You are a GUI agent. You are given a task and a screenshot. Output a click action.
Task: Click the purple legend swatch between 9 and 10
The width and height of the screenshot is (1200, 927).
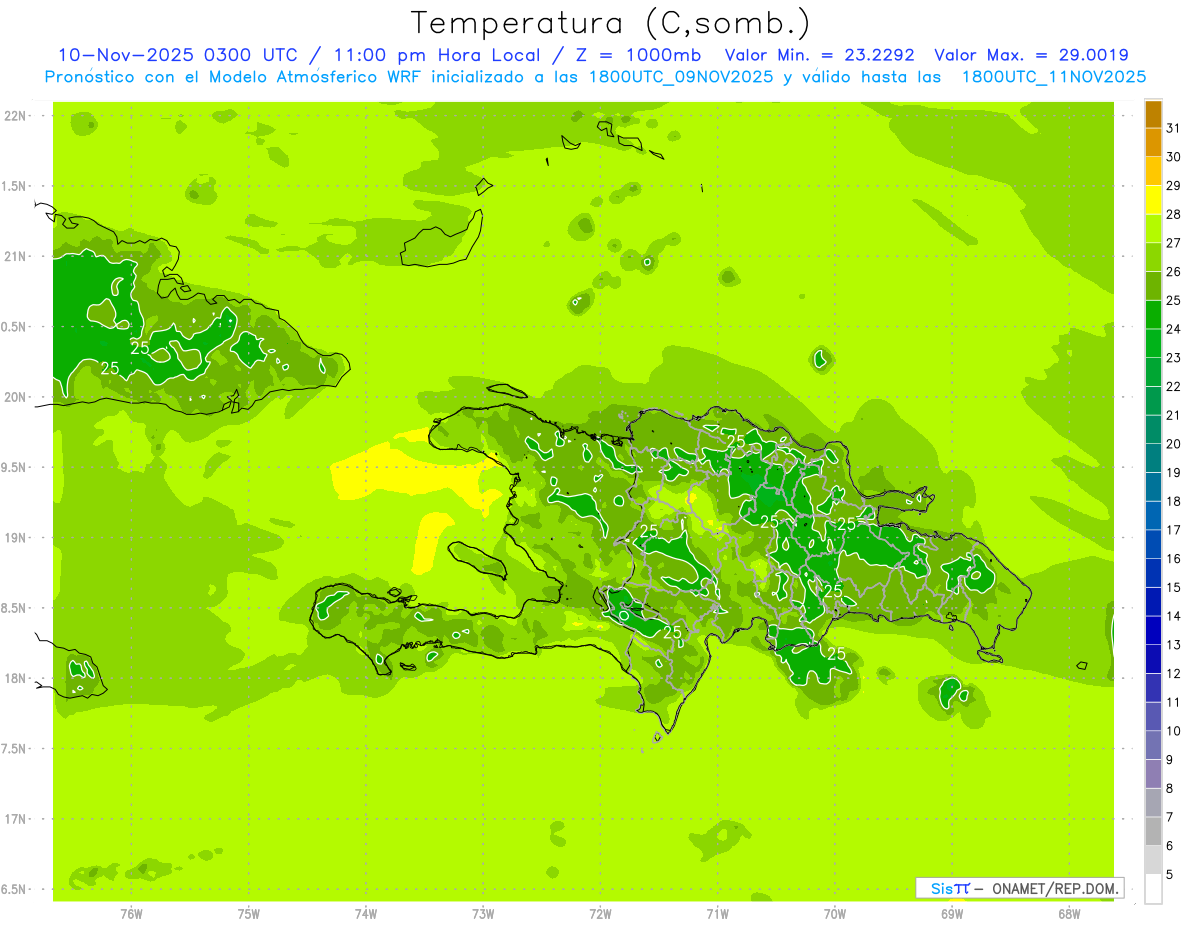(x=1153, y=745)
